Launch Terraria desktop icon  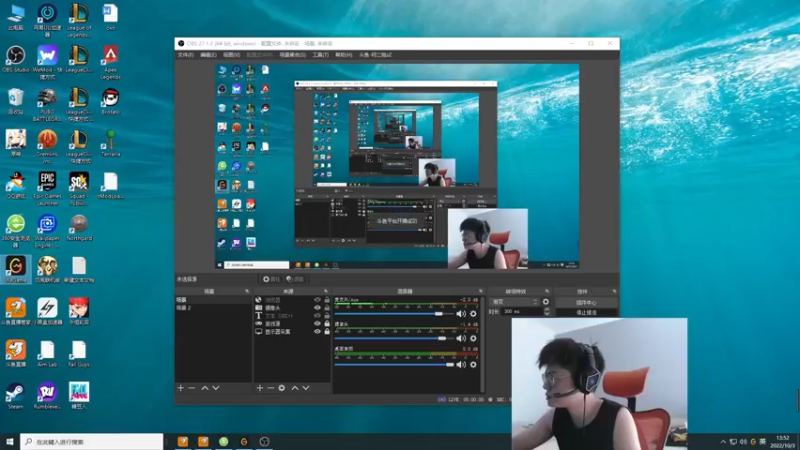(111, 143)
